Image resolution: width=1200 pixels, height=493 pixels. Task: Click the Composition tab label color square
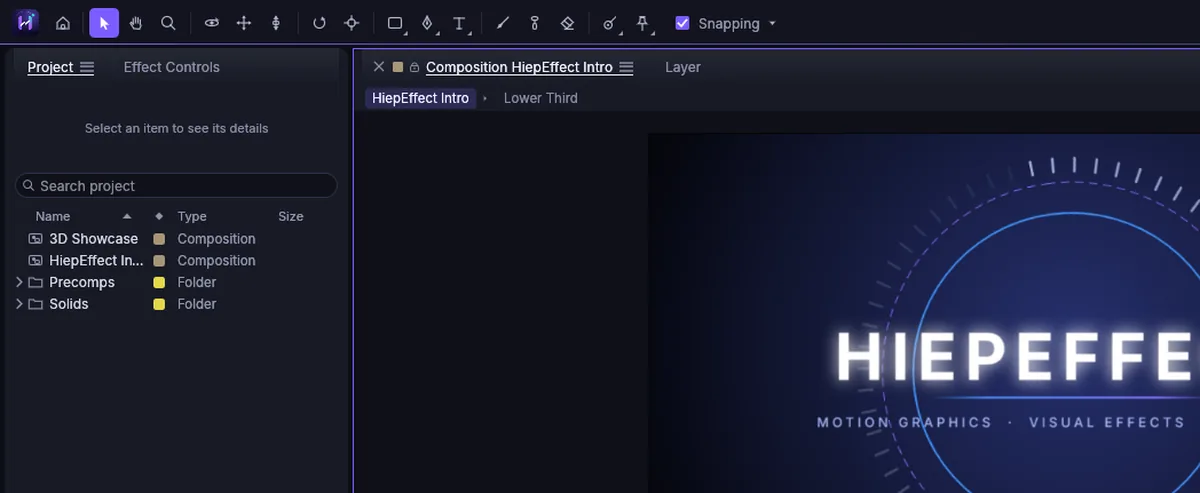pyautogui.click(x=398, y=67)
